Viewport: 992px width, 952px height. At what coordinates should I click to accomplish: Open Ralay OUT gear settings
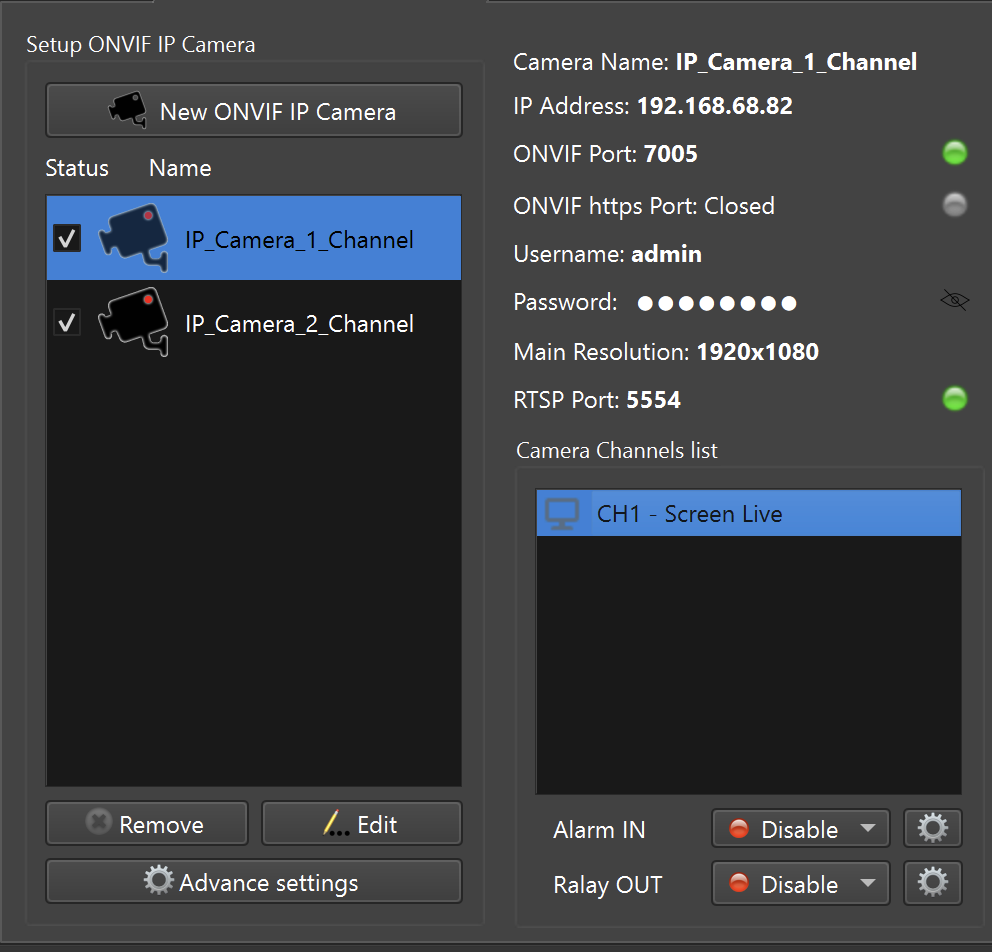coord(932,883)
